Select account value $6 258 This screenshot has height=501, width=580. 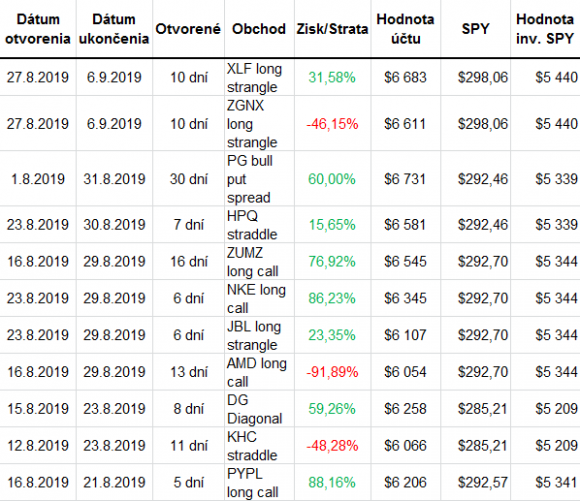(x=405, y=409)
